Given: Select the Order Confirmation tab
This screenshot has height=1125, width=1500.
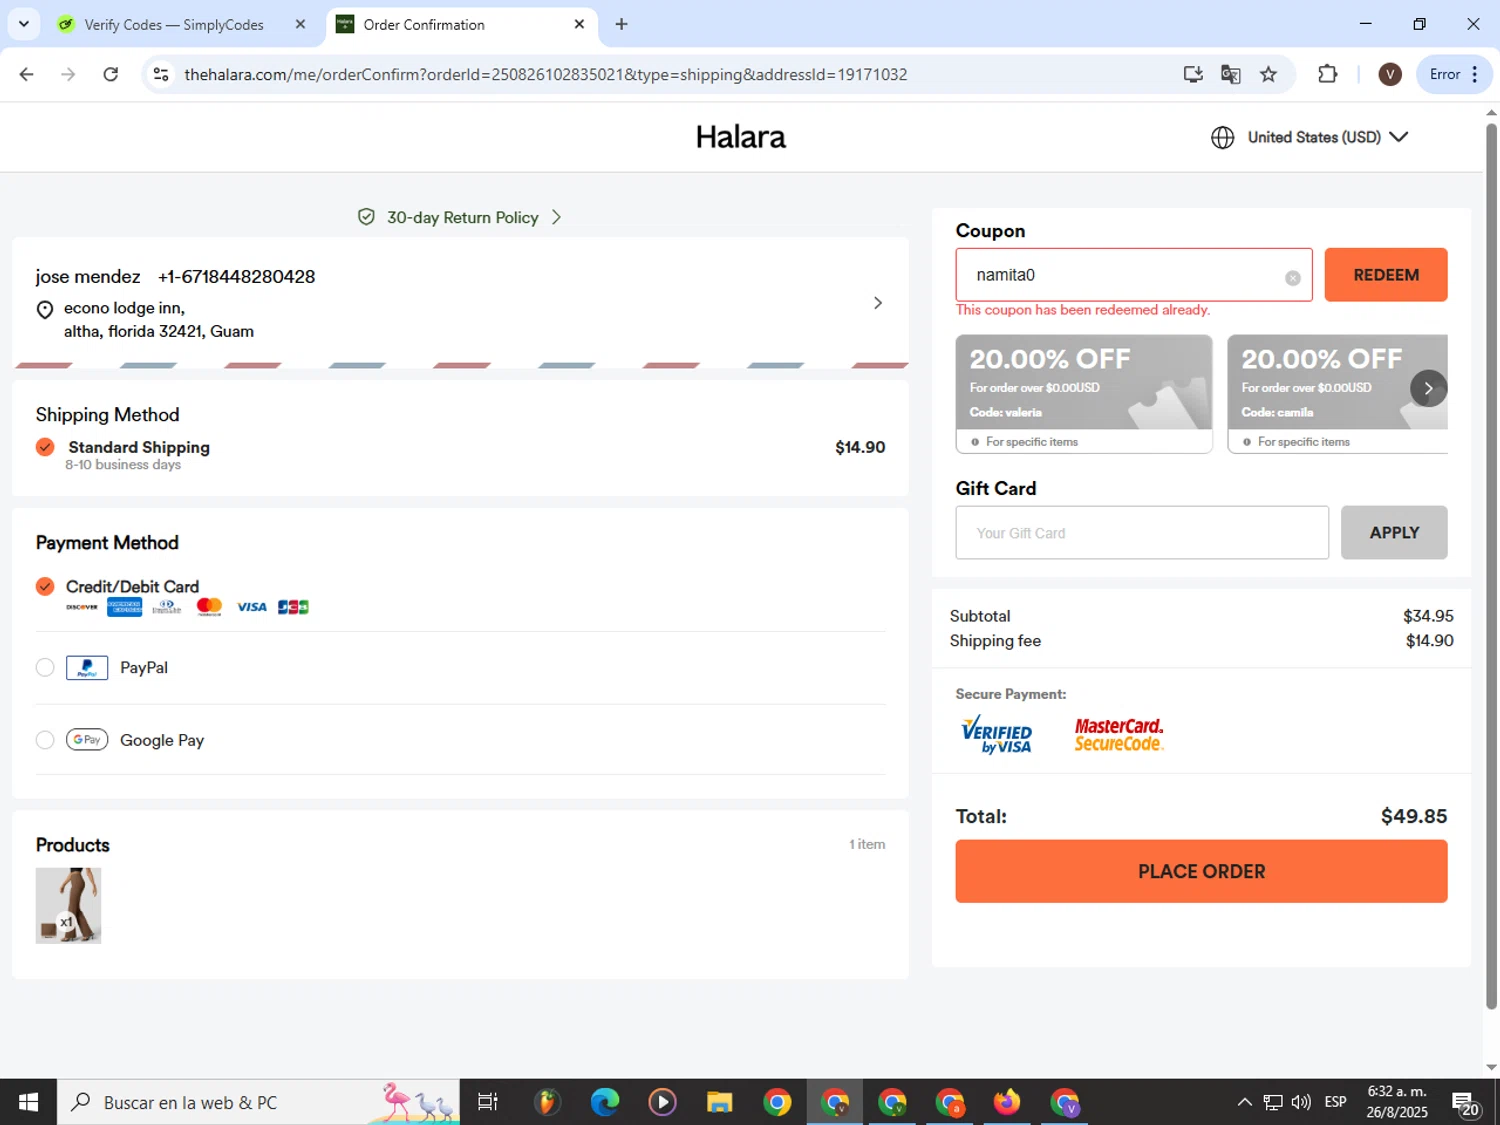Looking at the screenshot, I should (452, 25).
